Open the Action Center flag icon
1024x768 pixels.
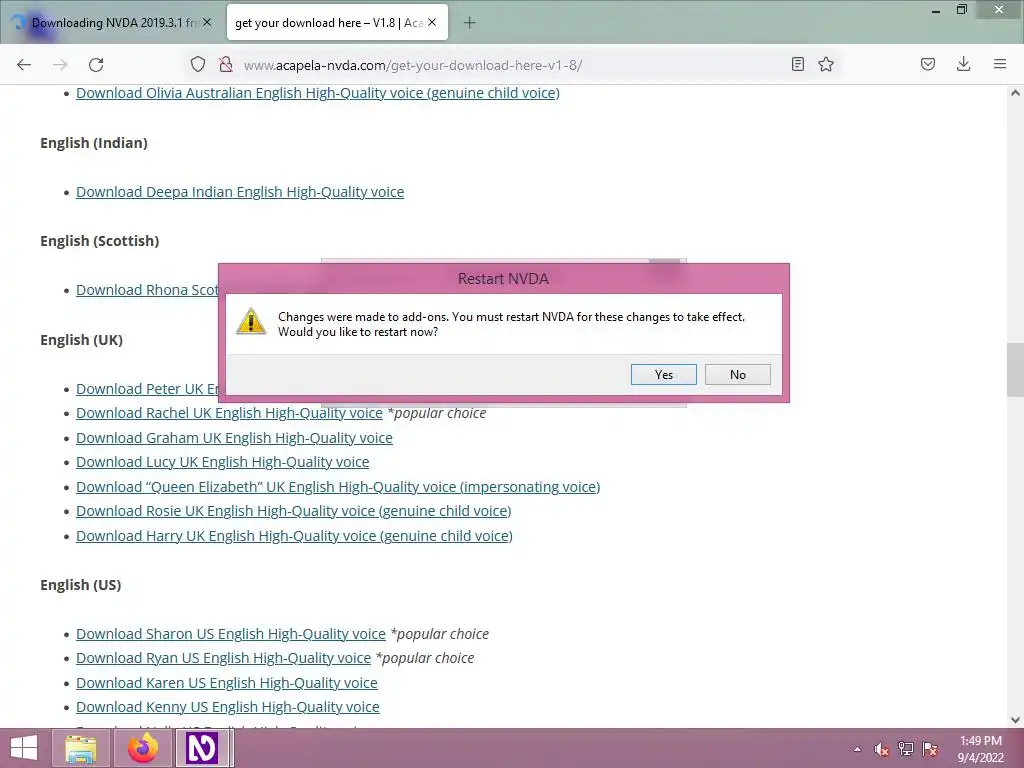click(931, 749)
